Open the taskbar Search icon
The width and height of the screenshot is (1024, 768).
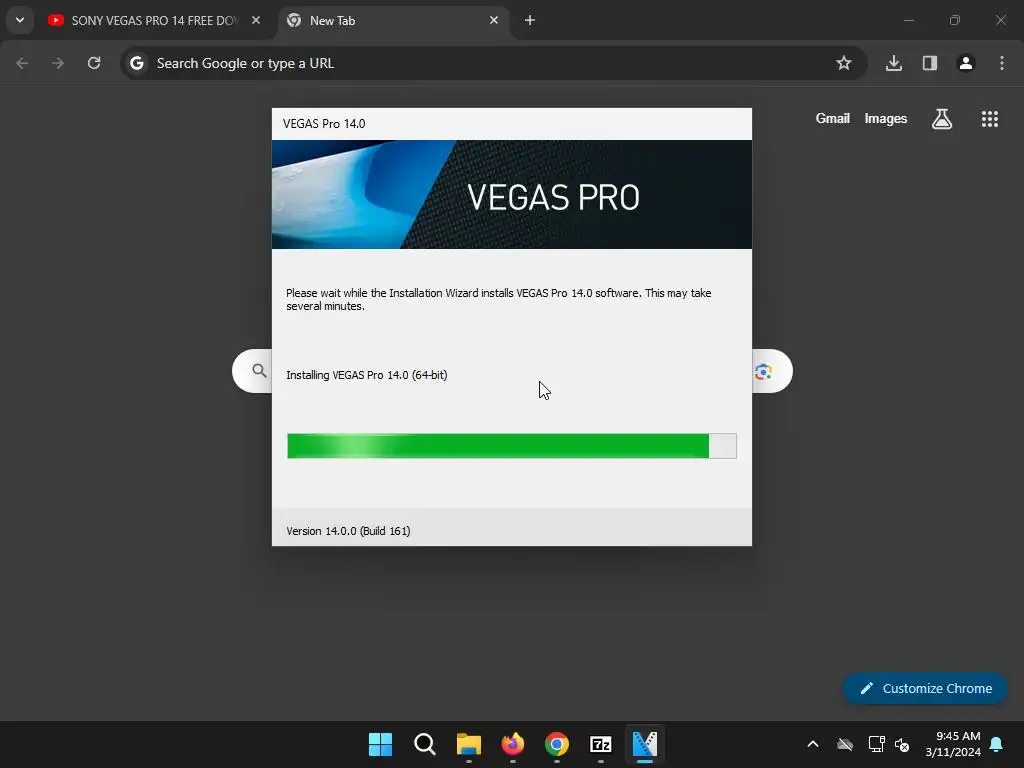tap(424, 744)
